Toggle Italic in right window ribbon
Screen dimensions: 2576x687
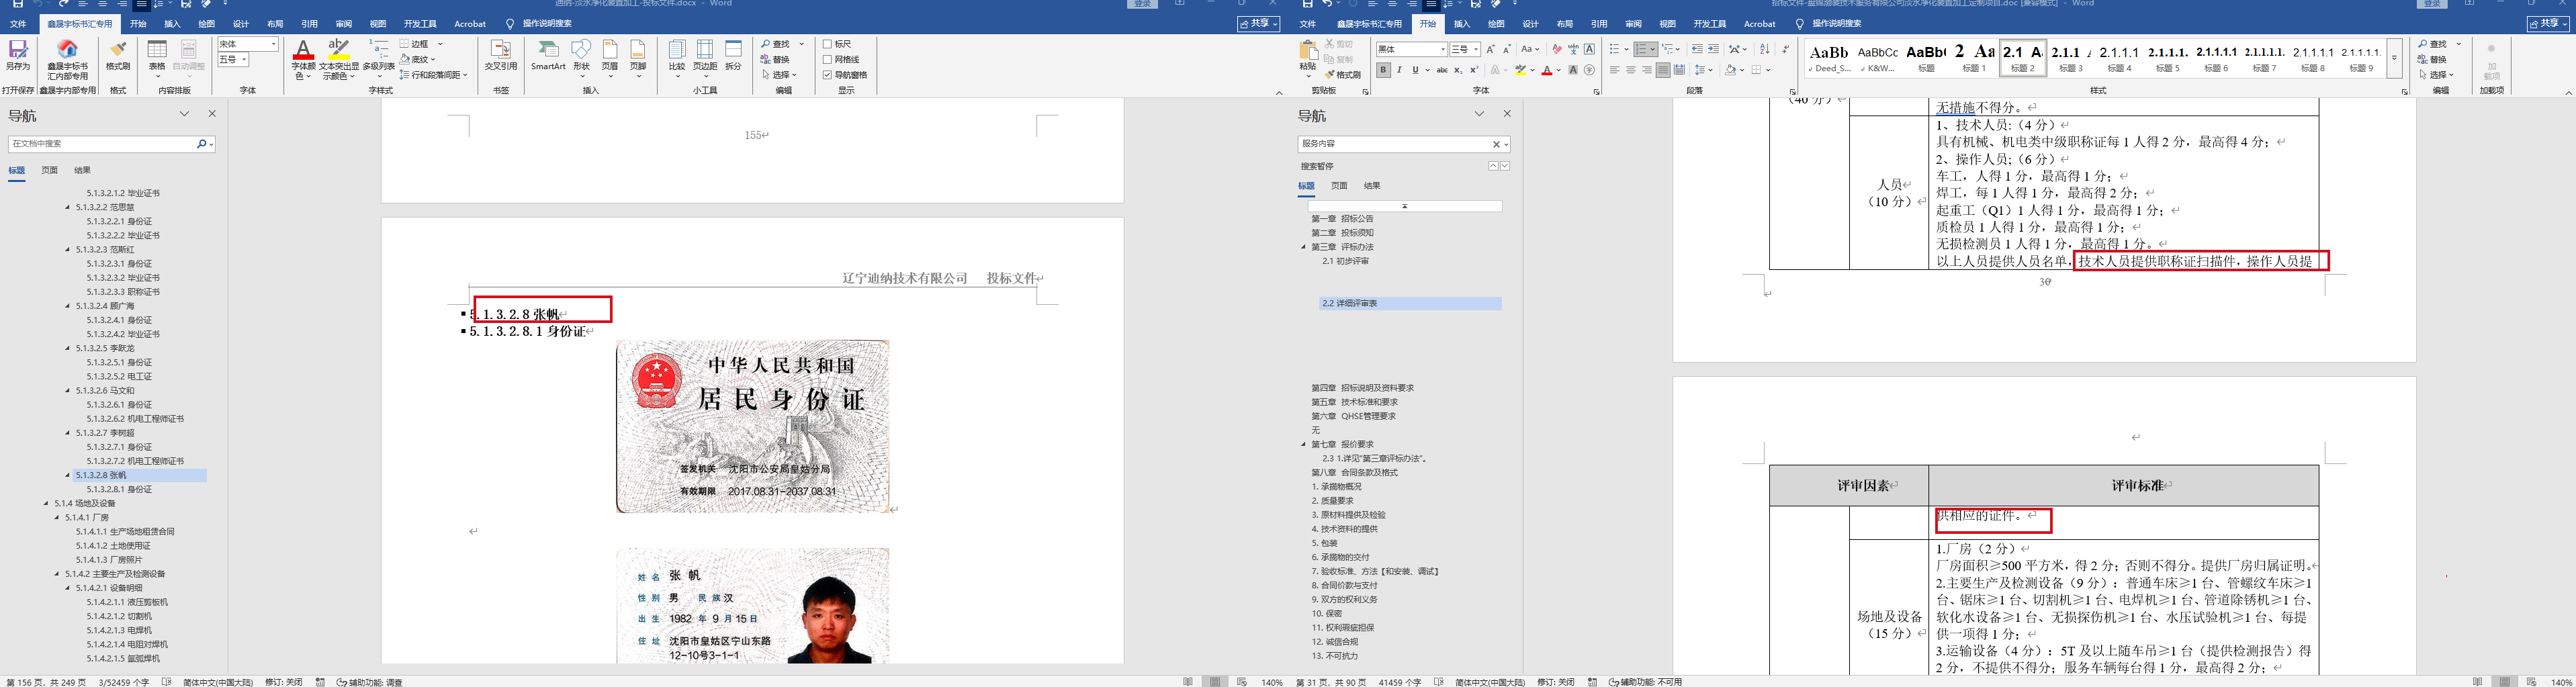pos(1399,70)
